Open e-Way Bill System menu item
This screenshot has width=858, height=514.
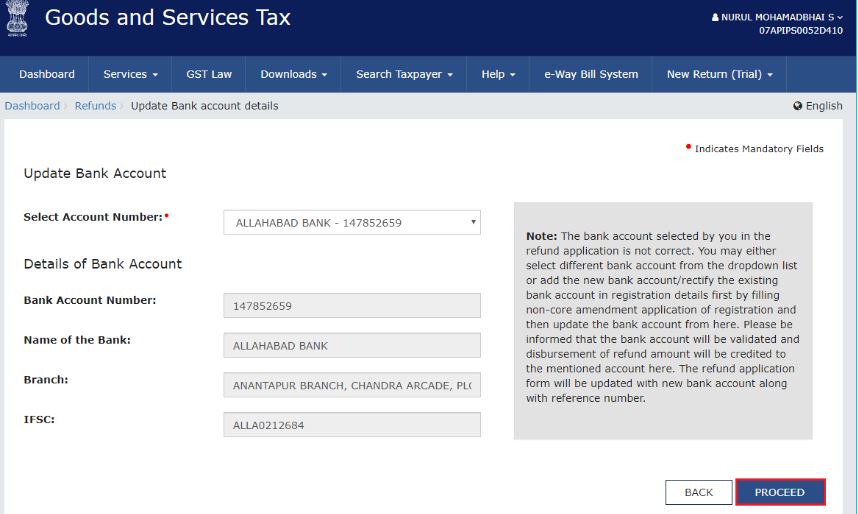590,74
